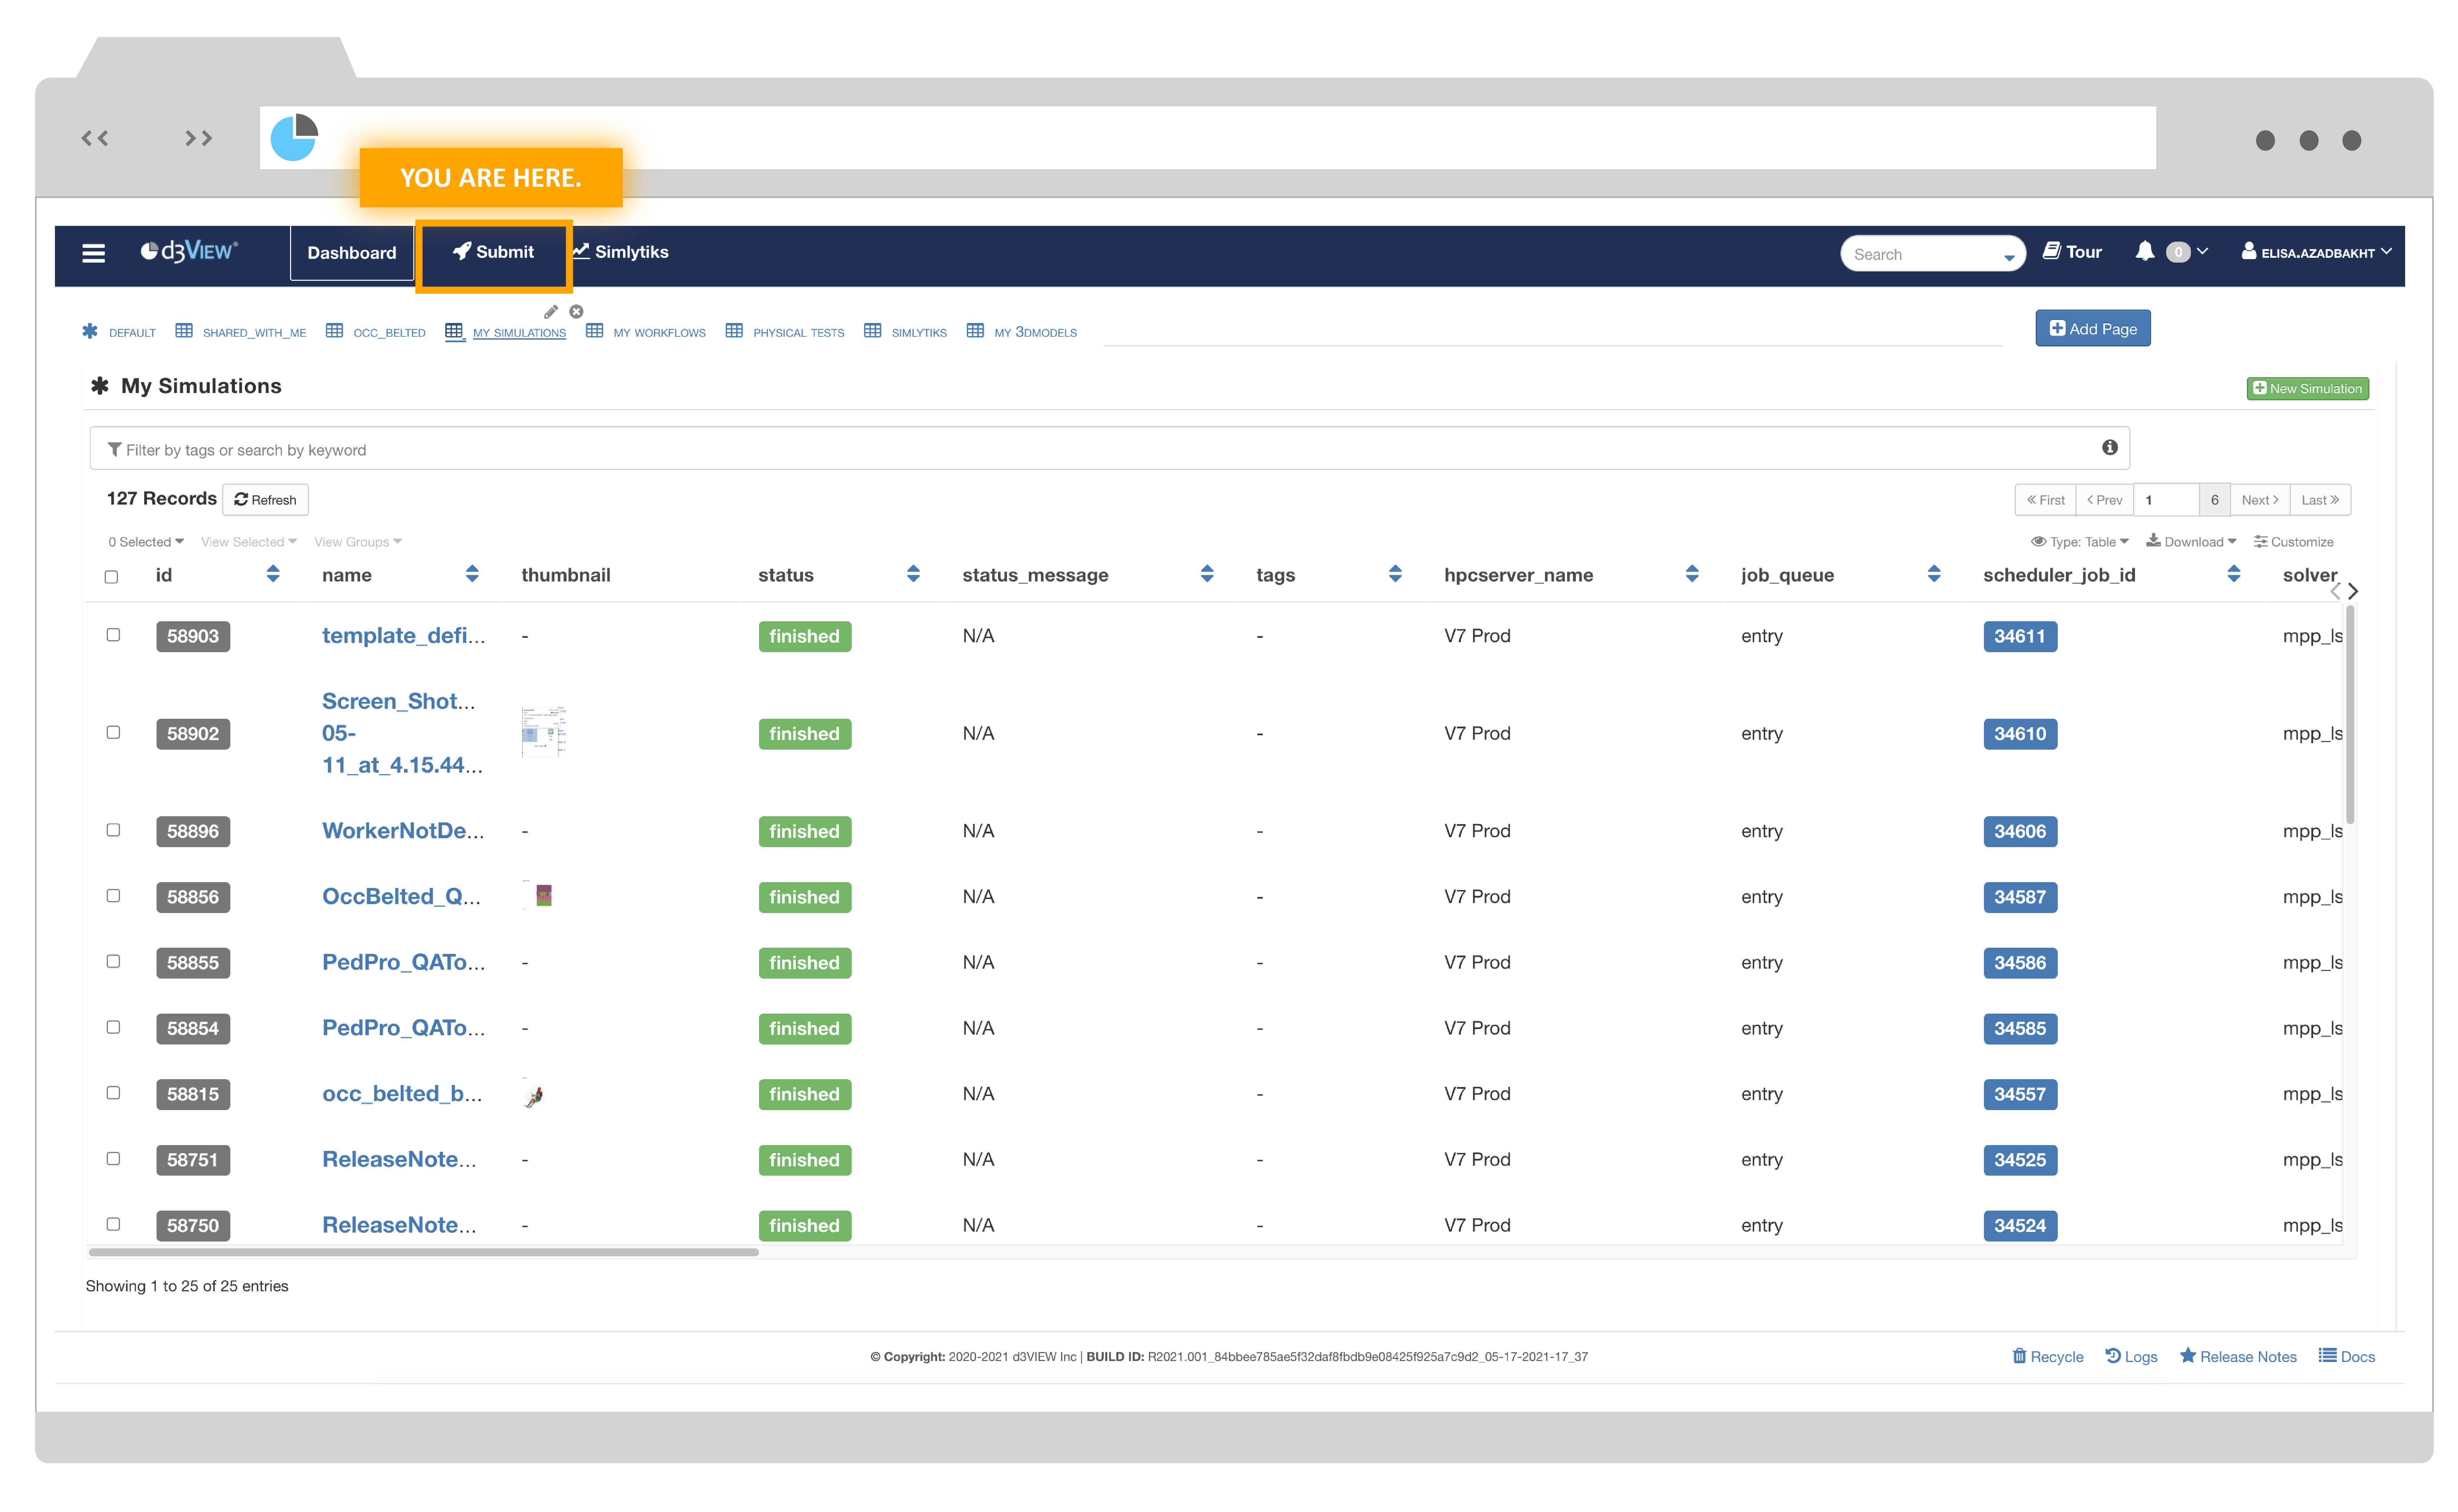Switch to MY WORKFLOWS page tab
Image resolution: width=2458 pixels, height=1512 pixels.
pos(646,332)
